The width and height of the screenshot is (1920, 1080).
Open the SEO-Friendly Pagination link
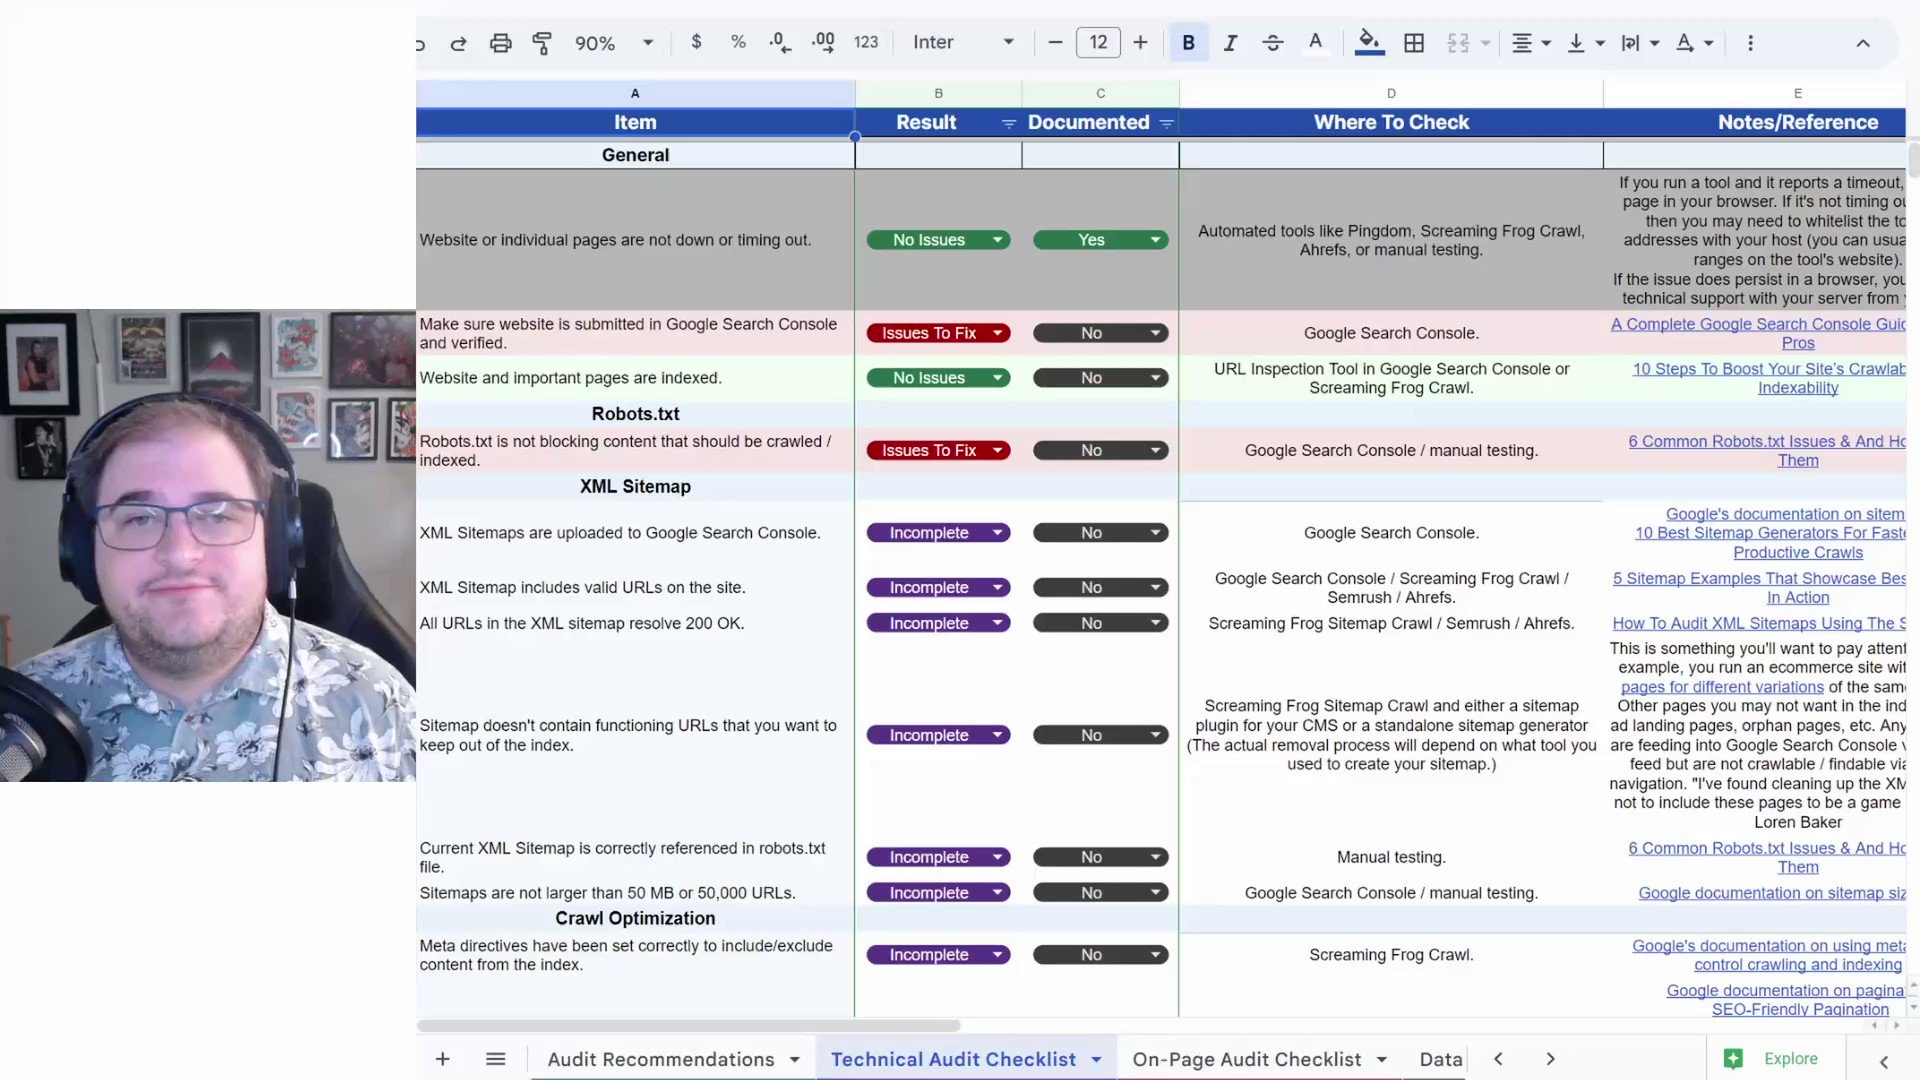pos(1800,1009)
